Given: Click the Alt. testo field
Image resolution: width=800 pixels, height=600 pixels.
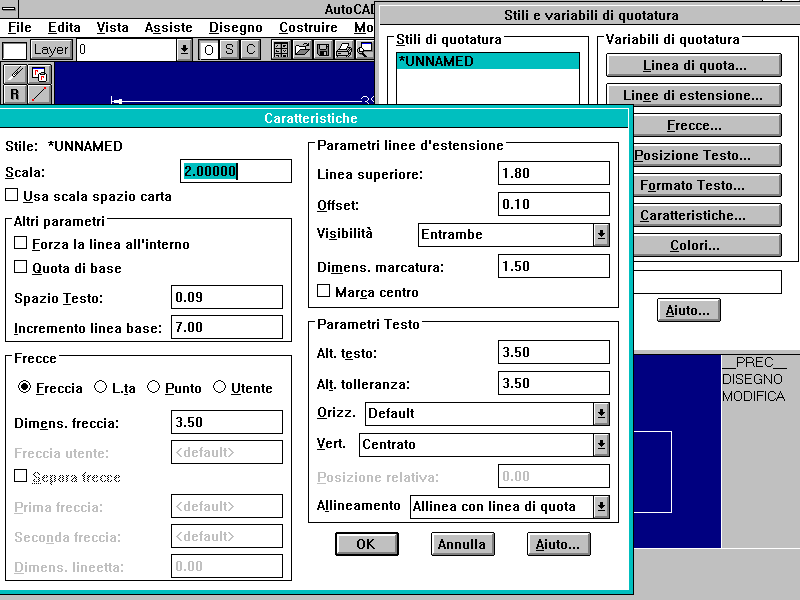Looking at the screenshot, I should [554, 352].
